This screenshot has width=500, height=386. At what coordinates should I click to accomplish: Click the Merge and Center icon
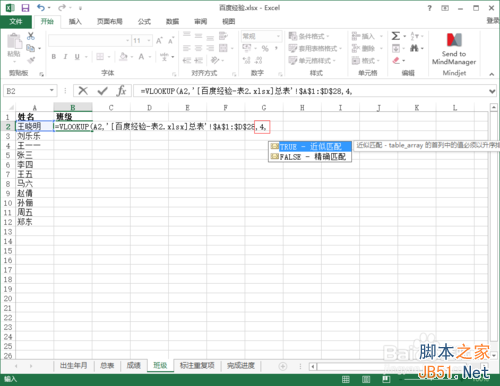click(x=223, y=48)
